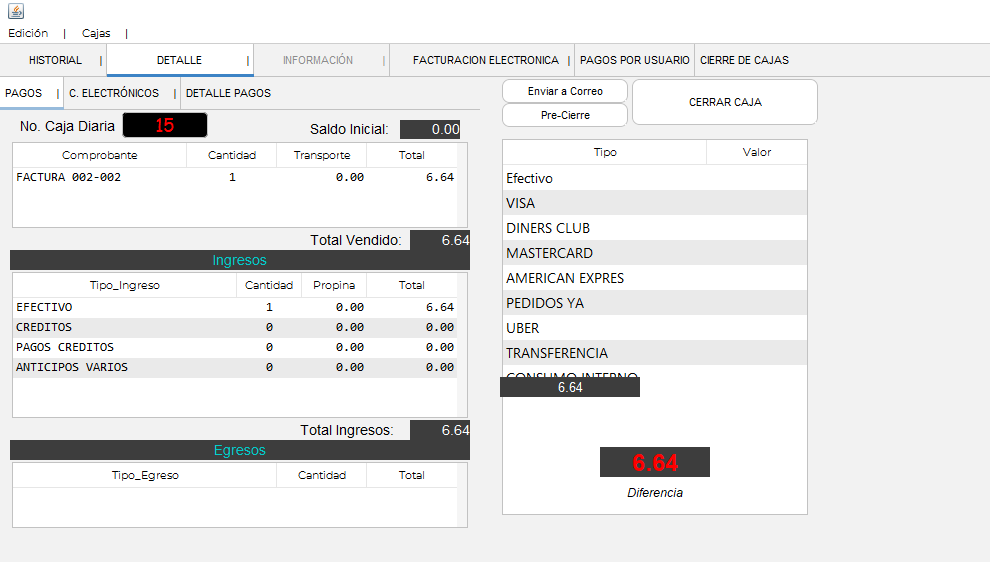990x562 pixels.
Task: Select the DETALLE tab
Action: [179, 60]
